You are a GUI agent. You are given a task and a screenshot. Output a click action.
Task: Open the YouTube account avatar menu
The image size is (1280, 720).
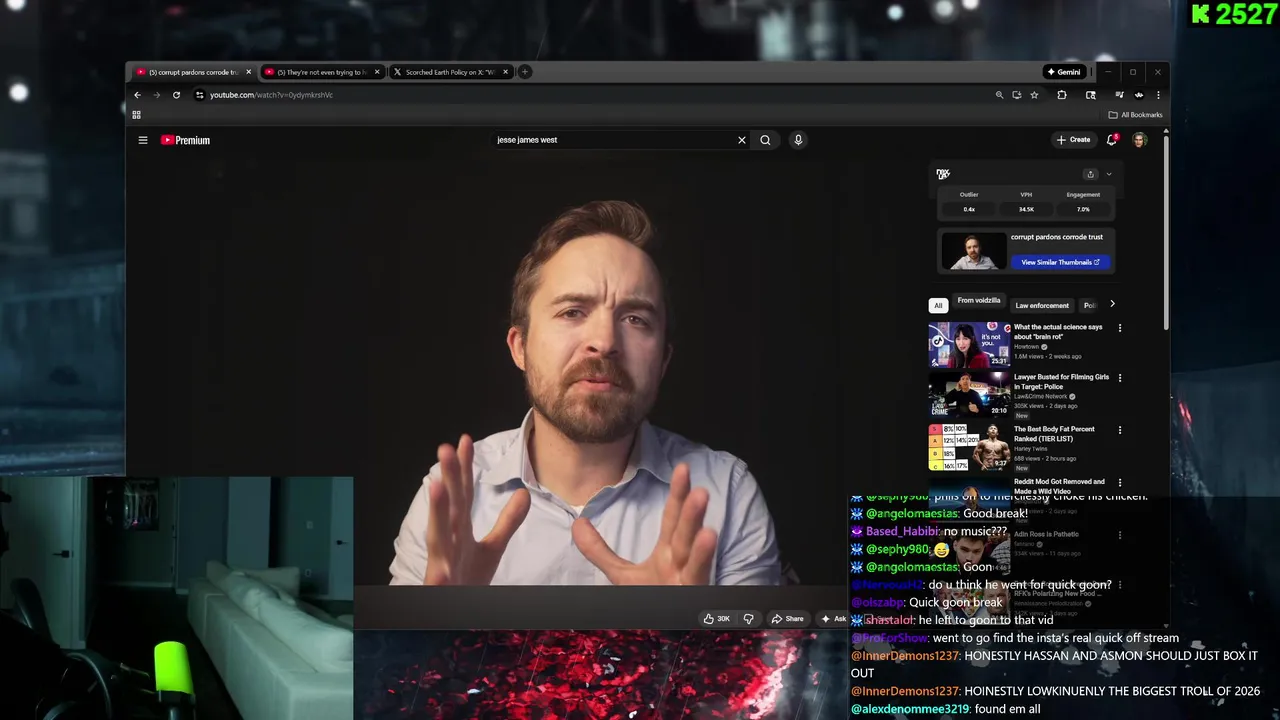pyautogui.click(x=1139, y=140)
